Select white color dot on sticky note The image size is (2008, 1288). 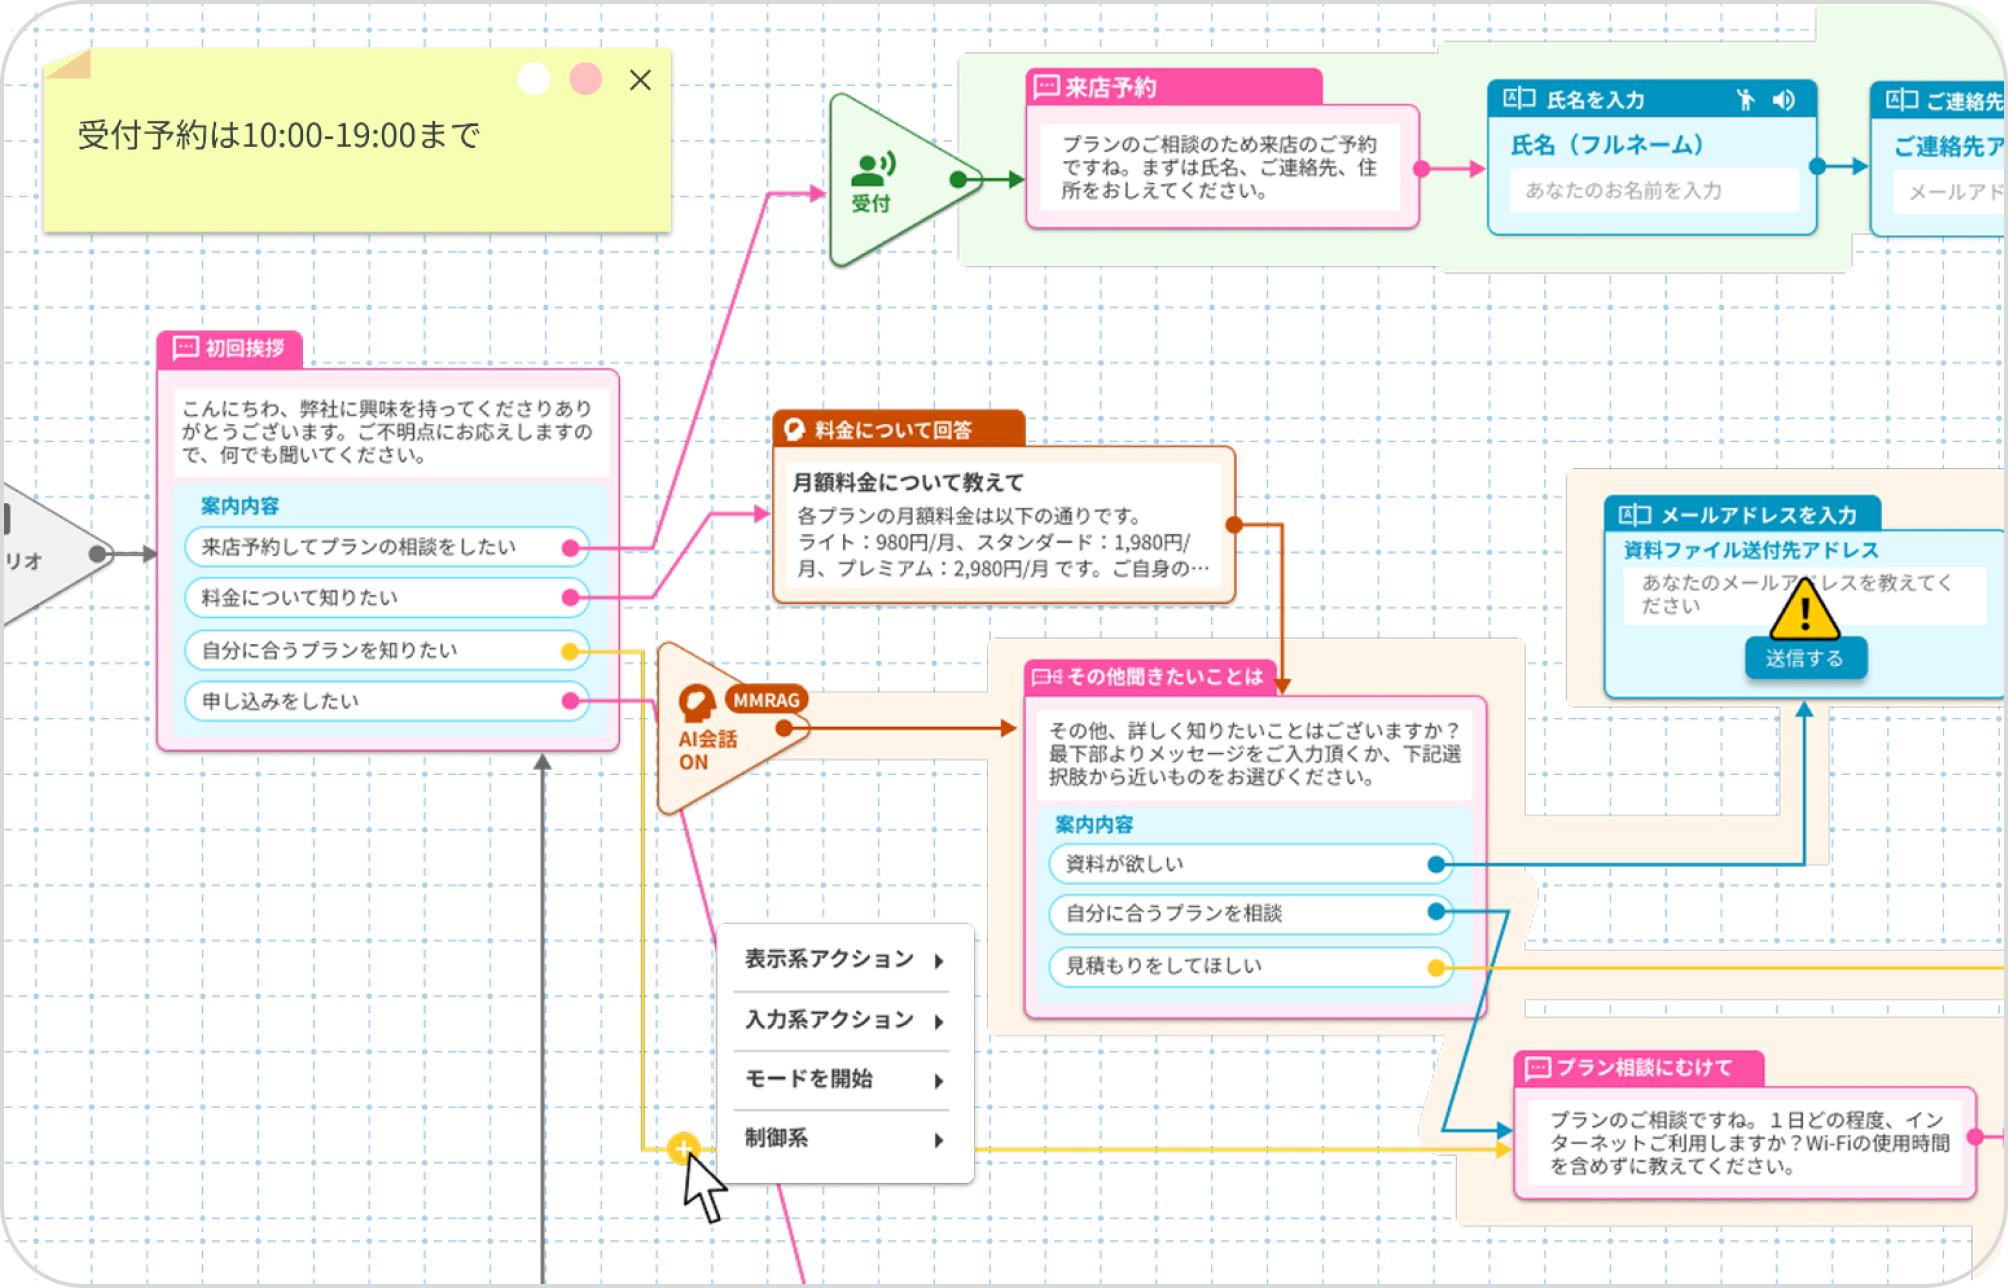point(534,79)
